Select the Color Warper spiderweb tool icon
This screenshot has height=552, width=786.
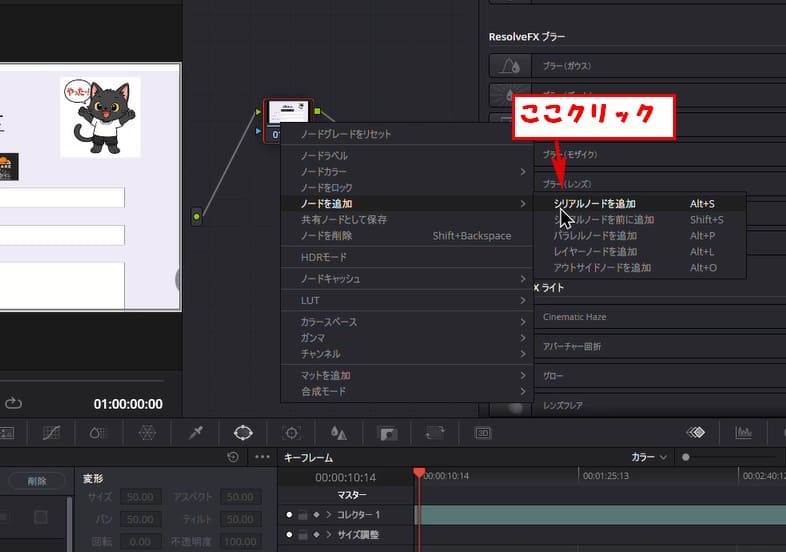pyautogui.click(x=147, y=433)
